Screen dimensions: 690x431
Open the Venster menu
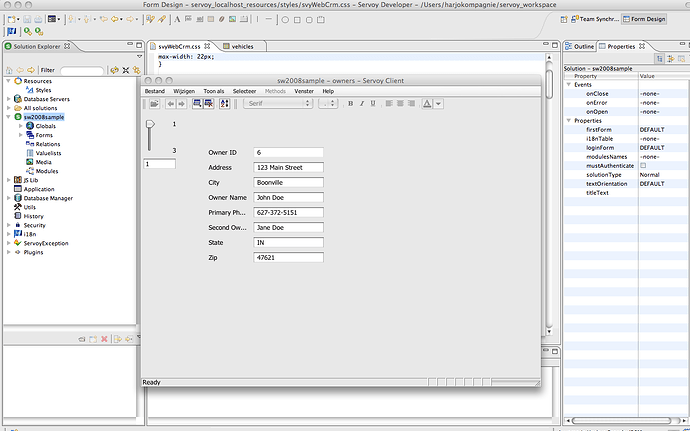coord(304,91)
